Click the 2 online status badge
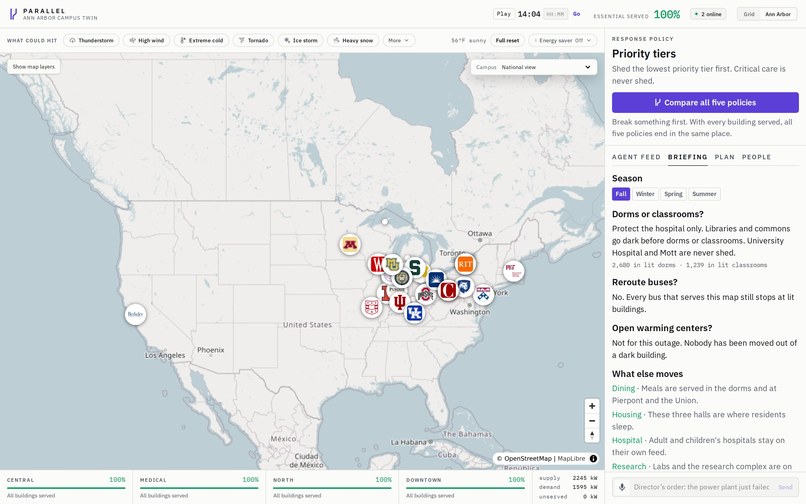The width and height of the screenshot is (806, 504). pos(708,14)
